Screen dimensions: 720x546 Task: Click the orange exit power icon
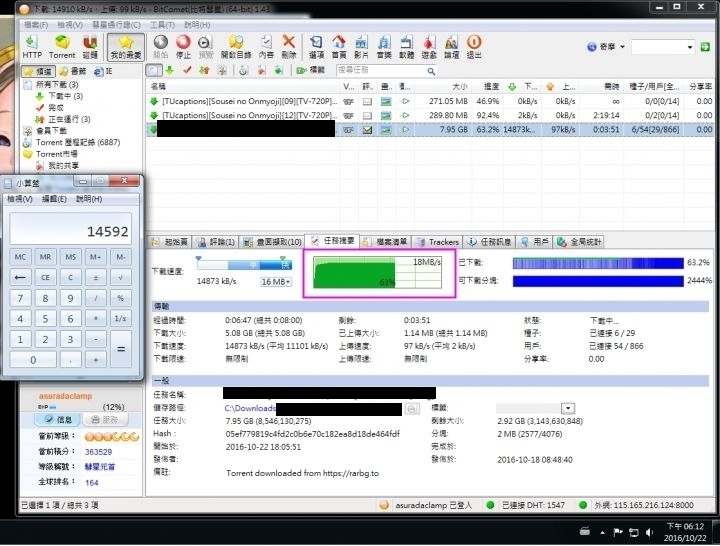(474, 47)
